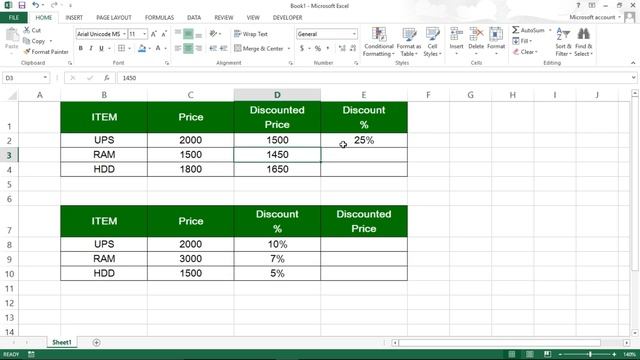640x360 pixels.
Task: Cut the selection with scissors icon
Action: (27, 30)
